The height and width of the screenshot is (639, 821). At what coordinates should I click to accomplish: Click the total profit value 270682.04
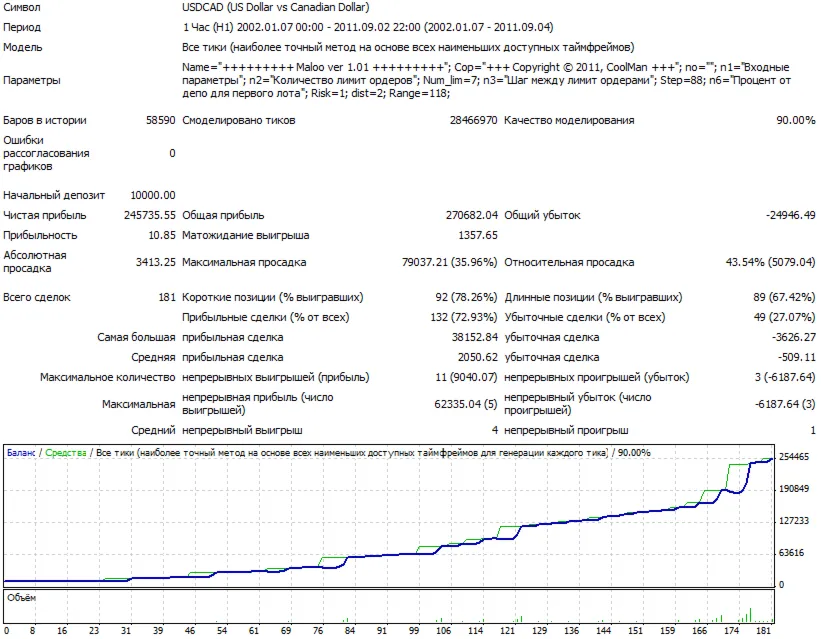(x=471, y=215)
